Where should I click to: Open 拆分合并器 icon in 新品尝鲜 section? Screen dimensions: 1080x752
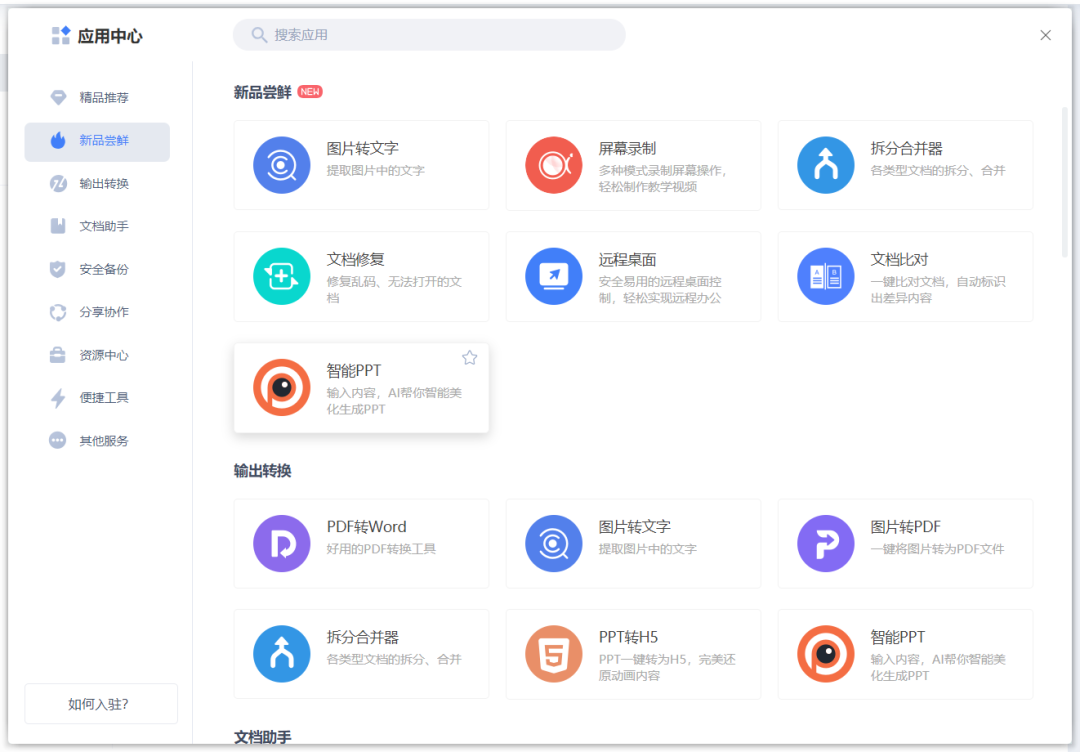point(826,165)
